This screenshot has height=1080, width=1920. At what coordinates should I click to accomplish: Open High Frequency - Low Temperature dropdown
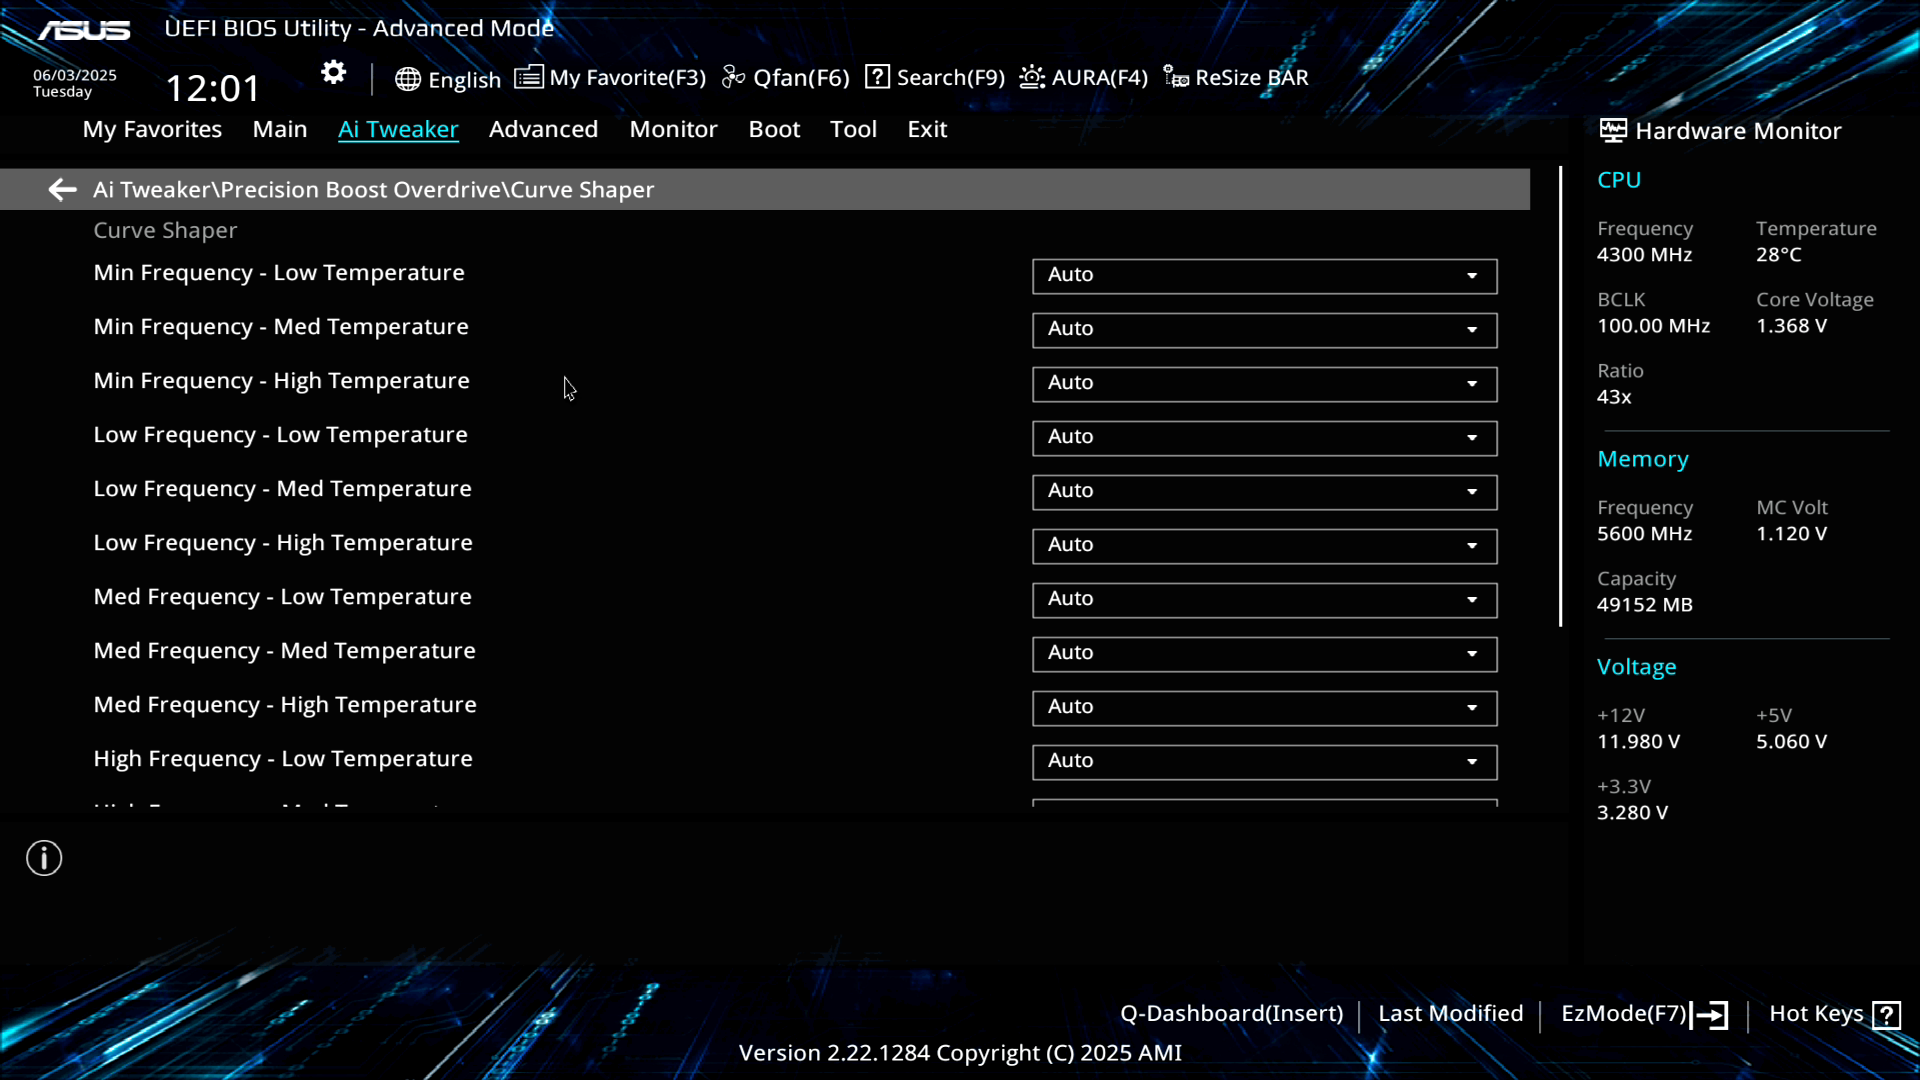coord(1264,761)
